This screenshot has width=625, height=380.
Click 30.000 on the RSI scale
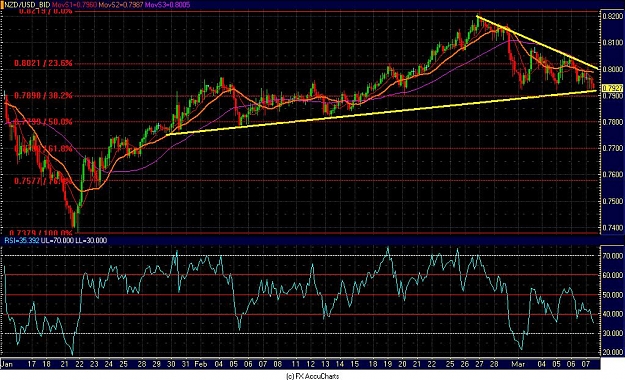(613, 333)
